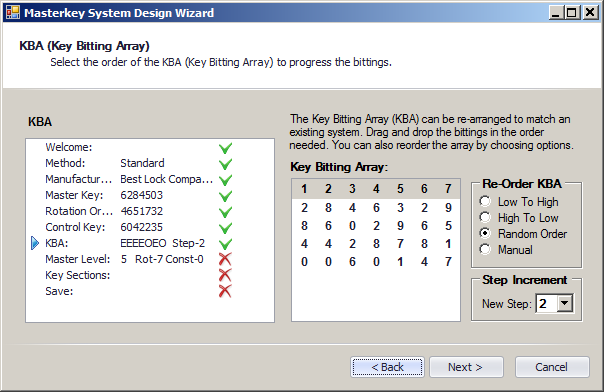Click the green checkmark on the Control Key row
Viewport: 604px width, 392px height.
(225, 228)
